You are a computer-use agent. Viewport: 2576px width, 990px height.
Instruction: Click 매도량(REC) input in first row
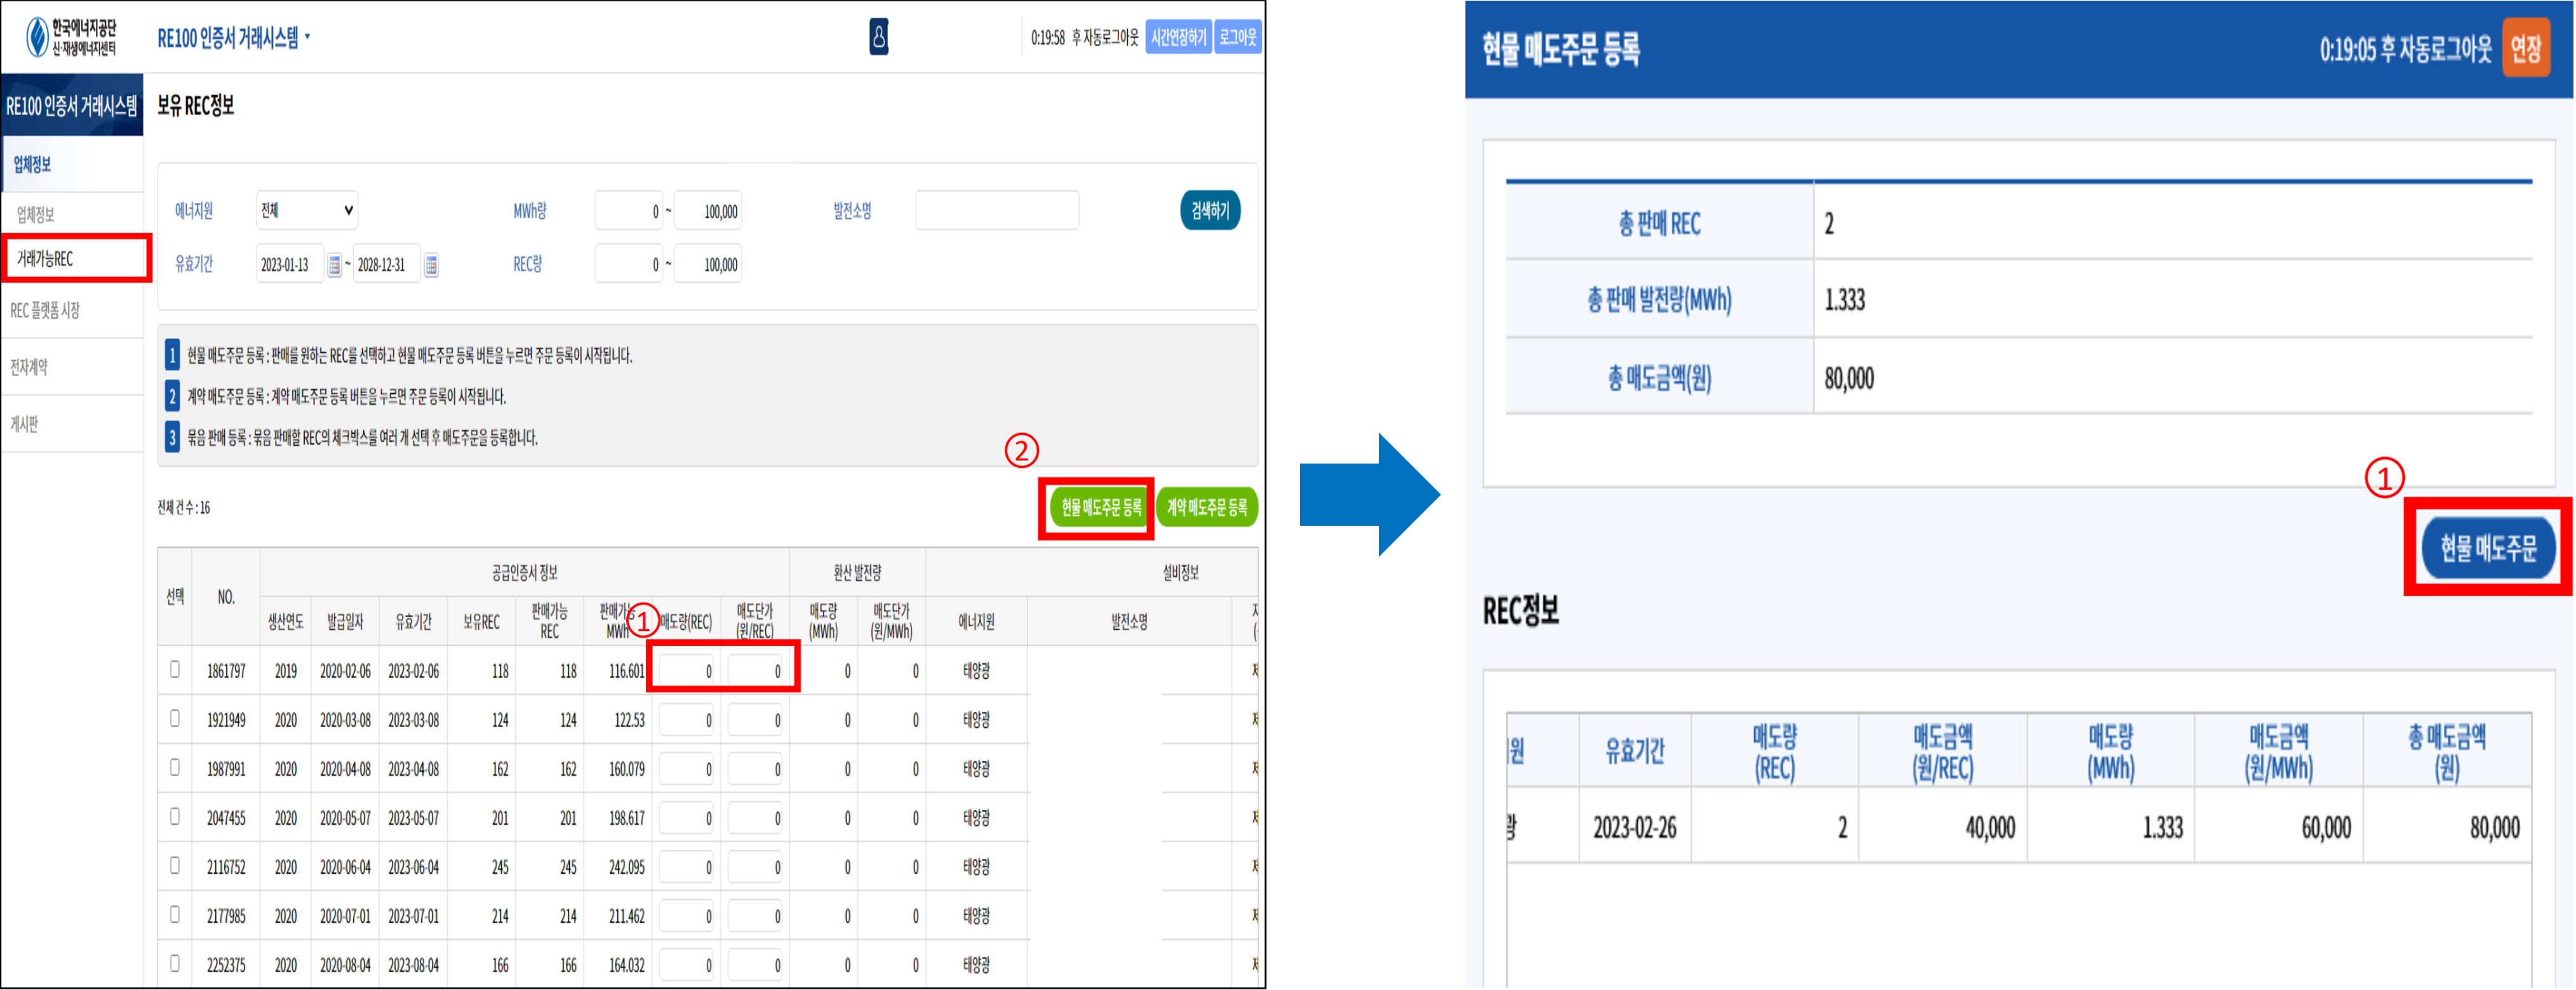tap(687, 670)
